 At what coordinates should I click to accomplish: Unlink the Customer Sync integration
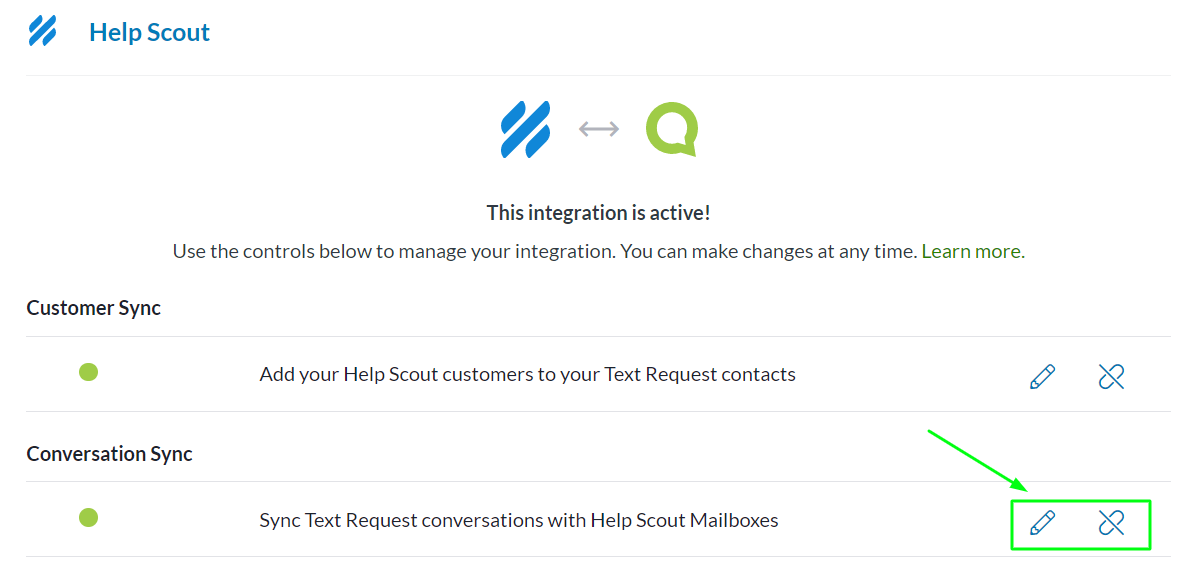pos(1111,377)
